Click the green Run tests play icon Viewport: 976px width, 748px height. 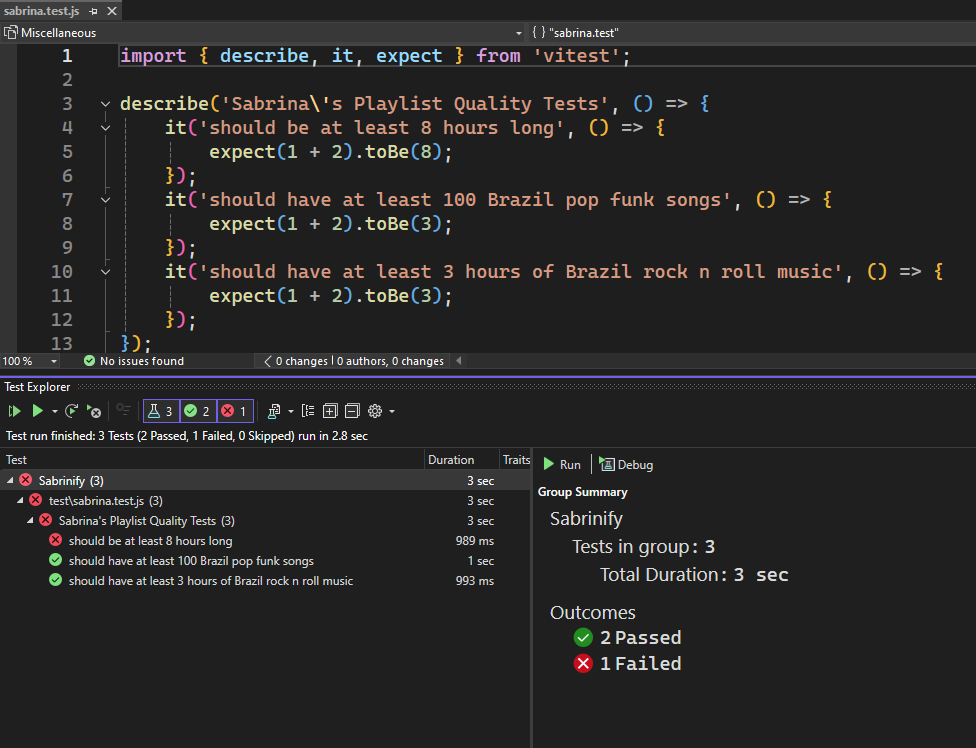pyautogui.click(x=37, y=411)
